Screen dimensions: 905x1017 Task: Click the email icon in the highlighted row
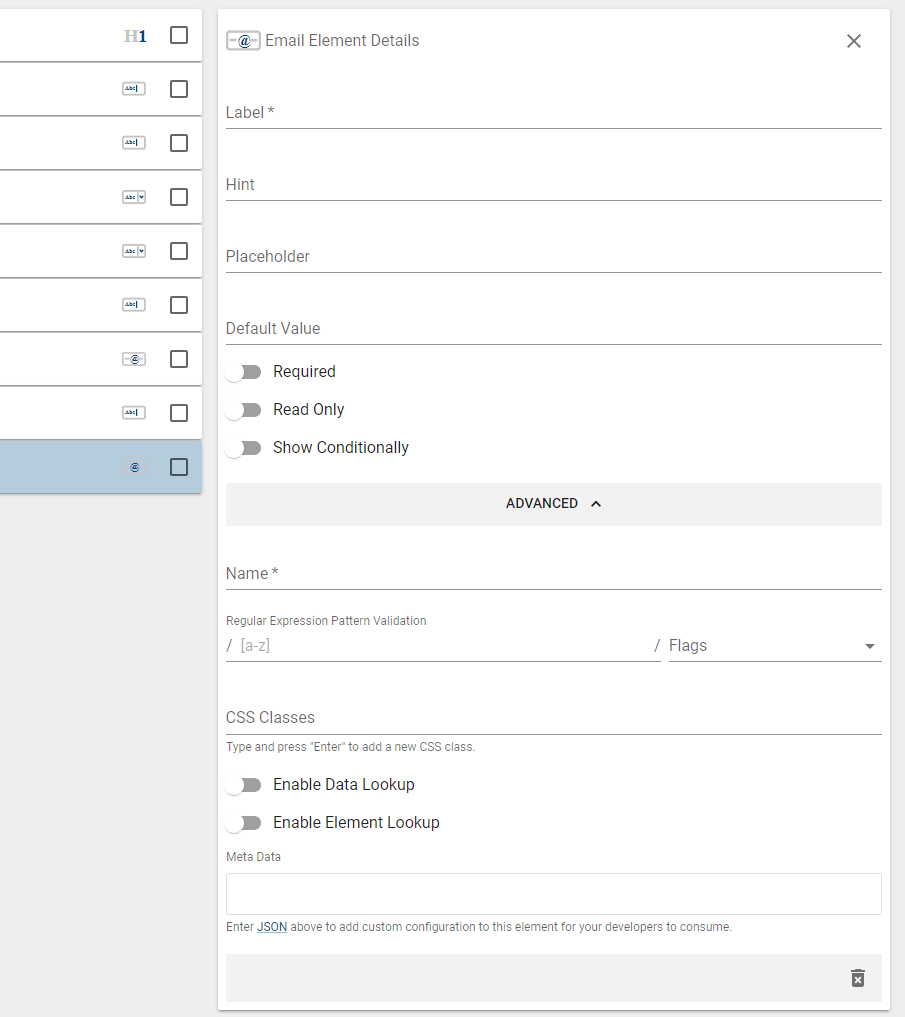click(134, 467)
